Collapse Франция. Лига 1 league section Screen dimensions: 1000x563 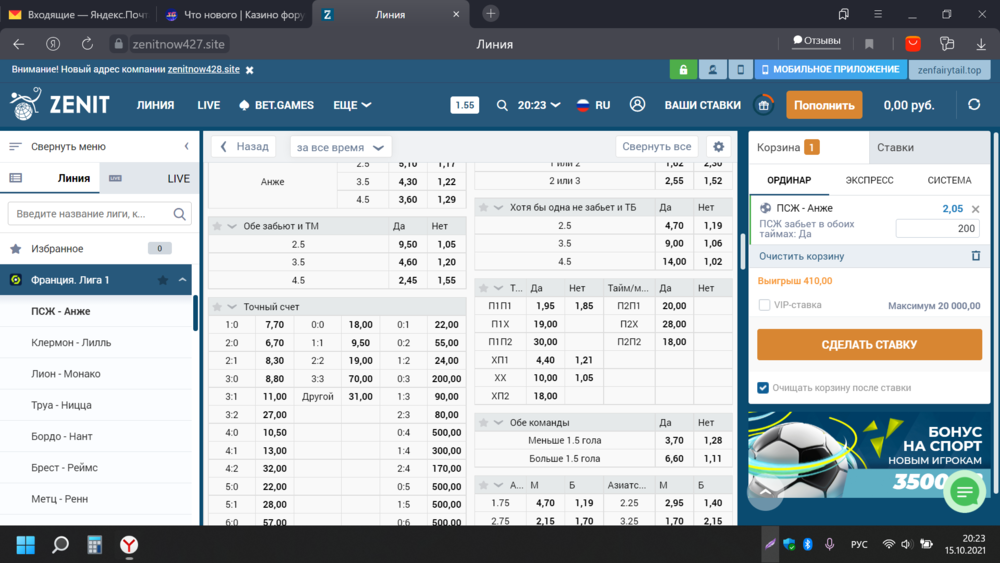[182, 280]
